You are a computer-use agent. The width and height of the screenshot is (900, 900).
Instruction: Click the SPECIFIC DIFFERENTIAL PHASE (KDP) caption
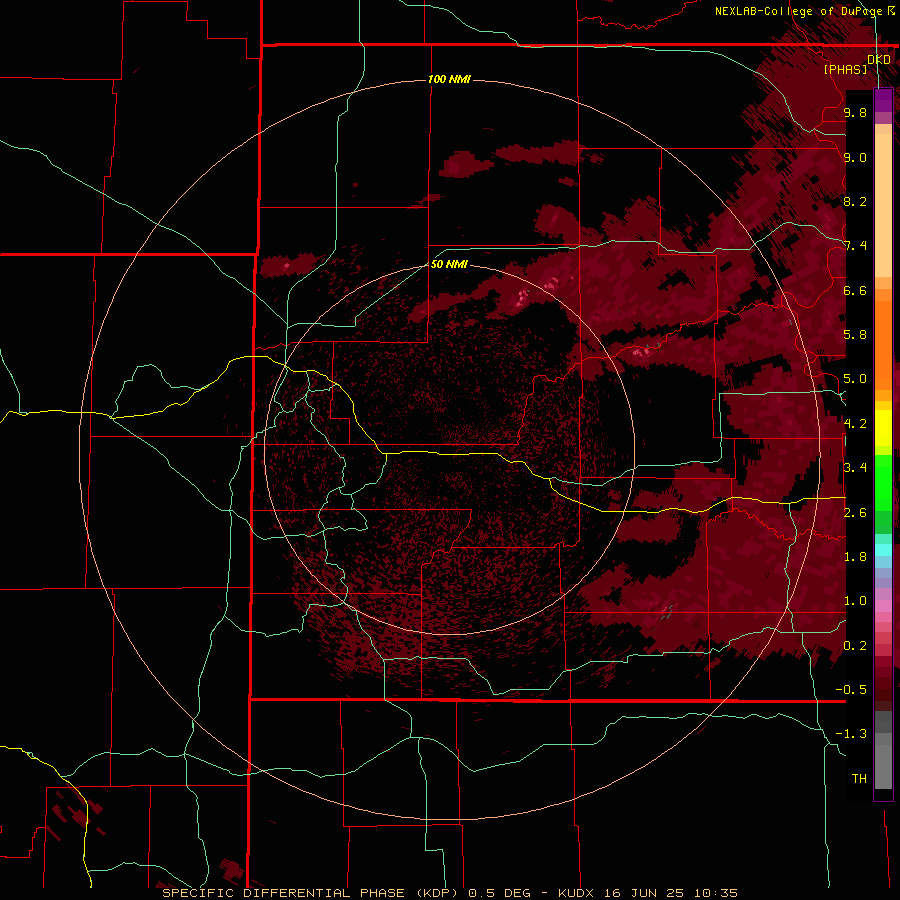click(x=312, y=893)
